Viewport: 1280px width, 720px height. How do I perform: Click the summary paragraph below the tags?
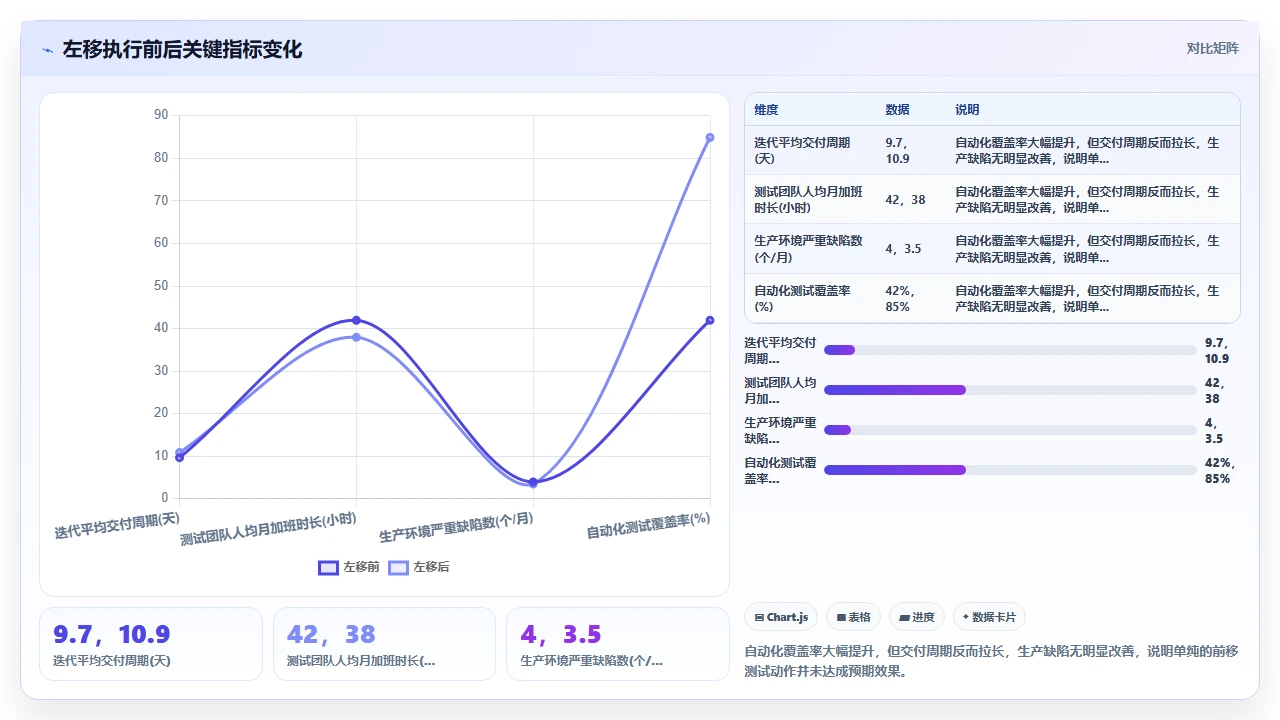click(x=991, y=661)
